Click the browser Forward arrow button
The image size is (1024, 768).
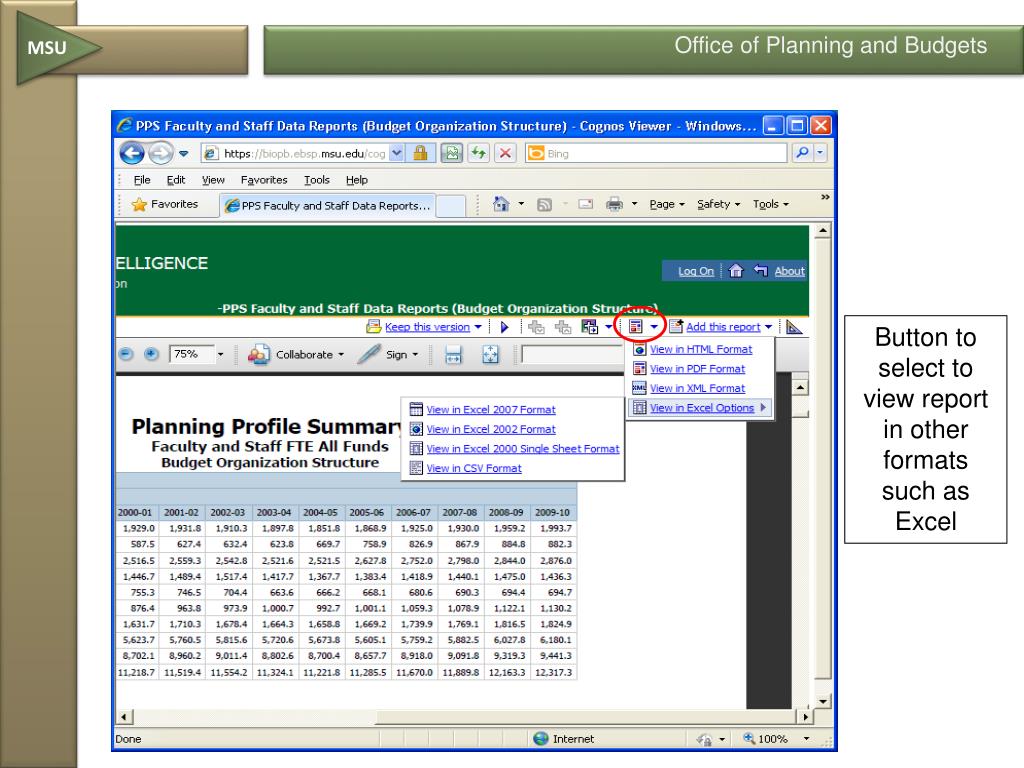[160, 153]
